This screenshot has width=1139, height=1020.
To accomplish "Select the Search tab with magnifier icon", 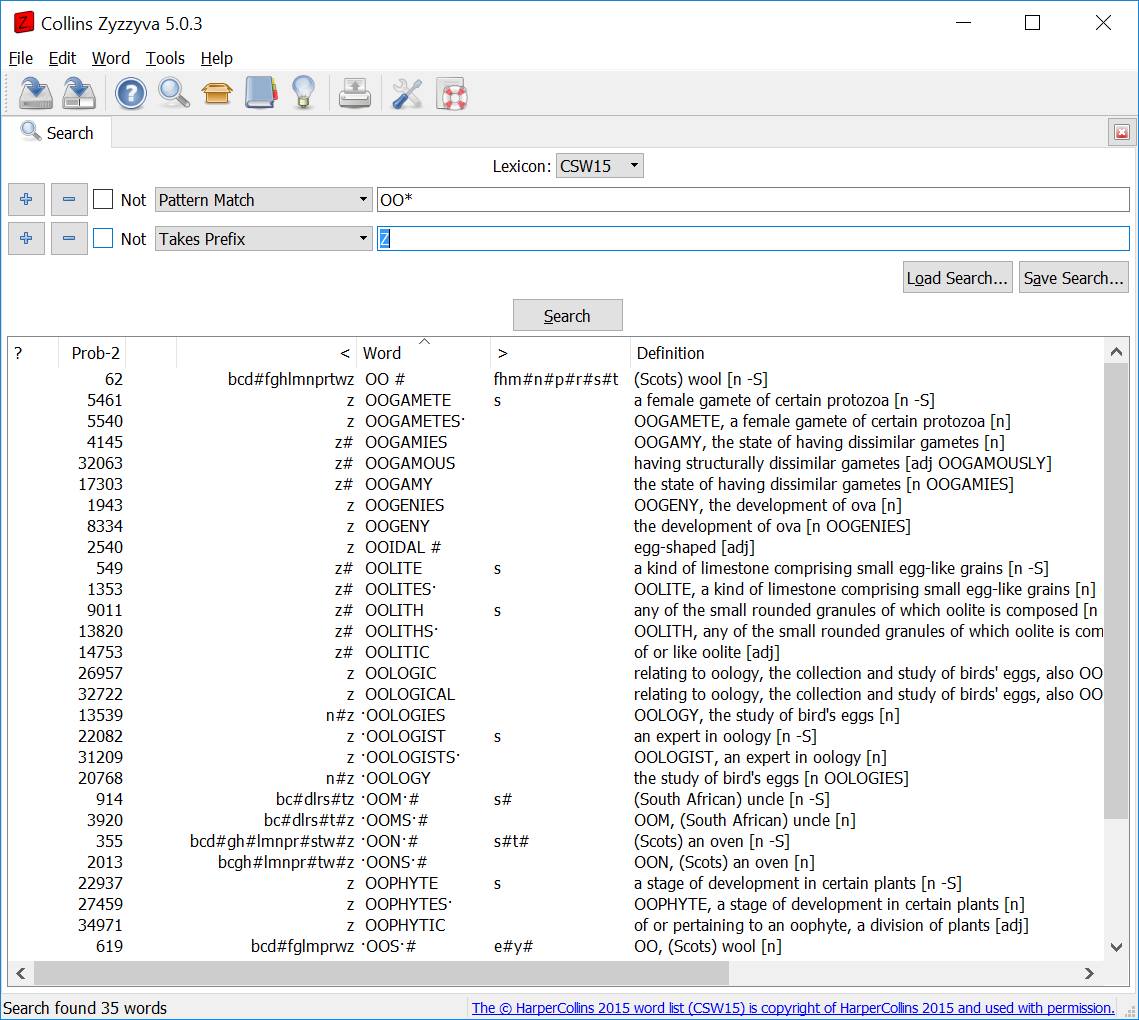I will [x=57, y=132].
